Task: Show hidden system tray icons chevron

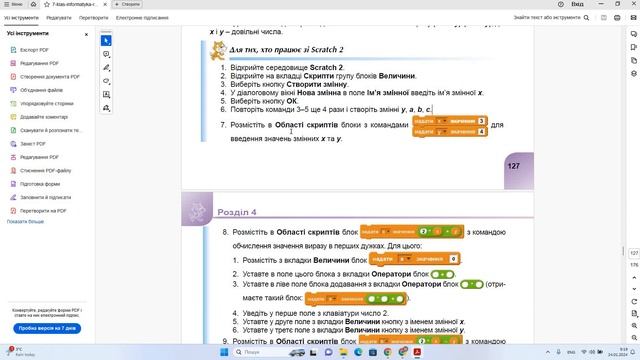Action: pos(548,352)
